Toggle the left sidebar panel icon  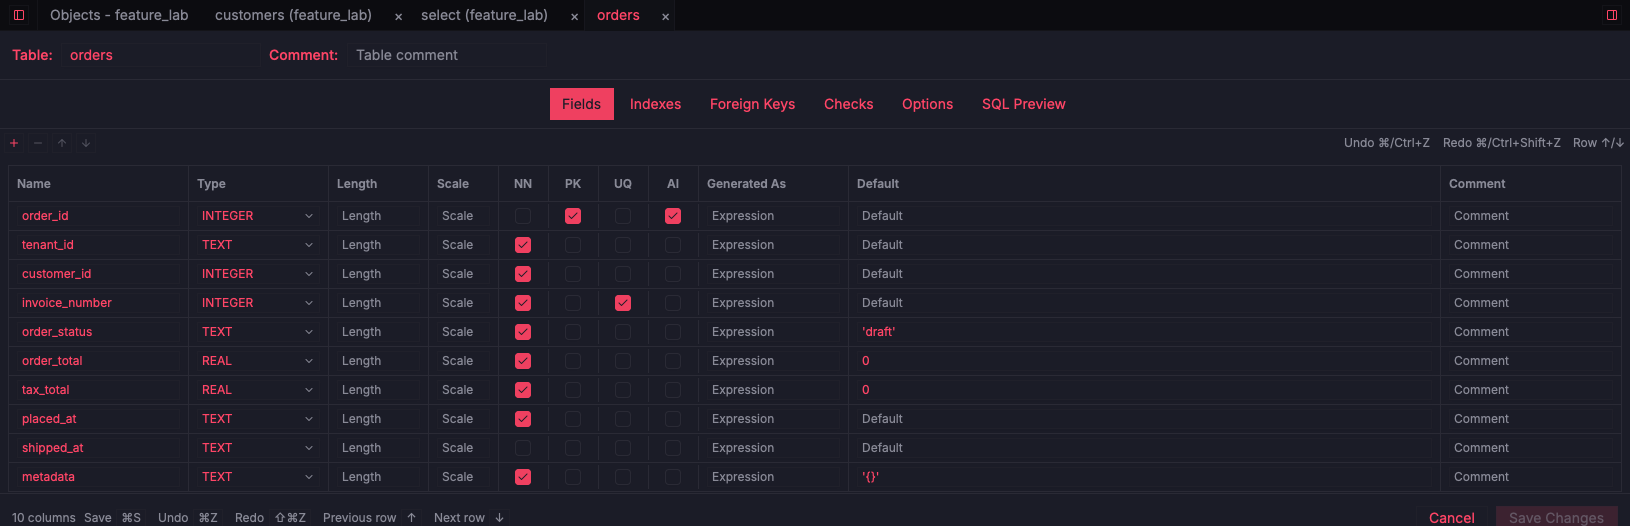click(x=18, y=15)
